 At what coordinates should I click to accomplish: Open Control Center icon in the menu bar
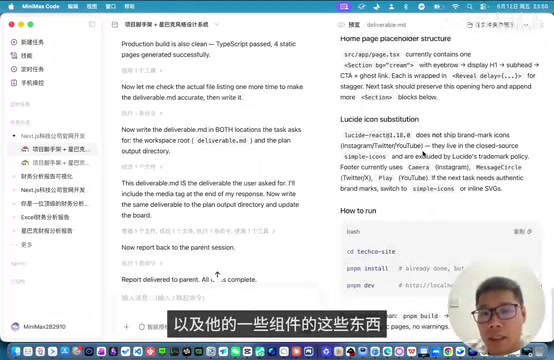[483, 6]
